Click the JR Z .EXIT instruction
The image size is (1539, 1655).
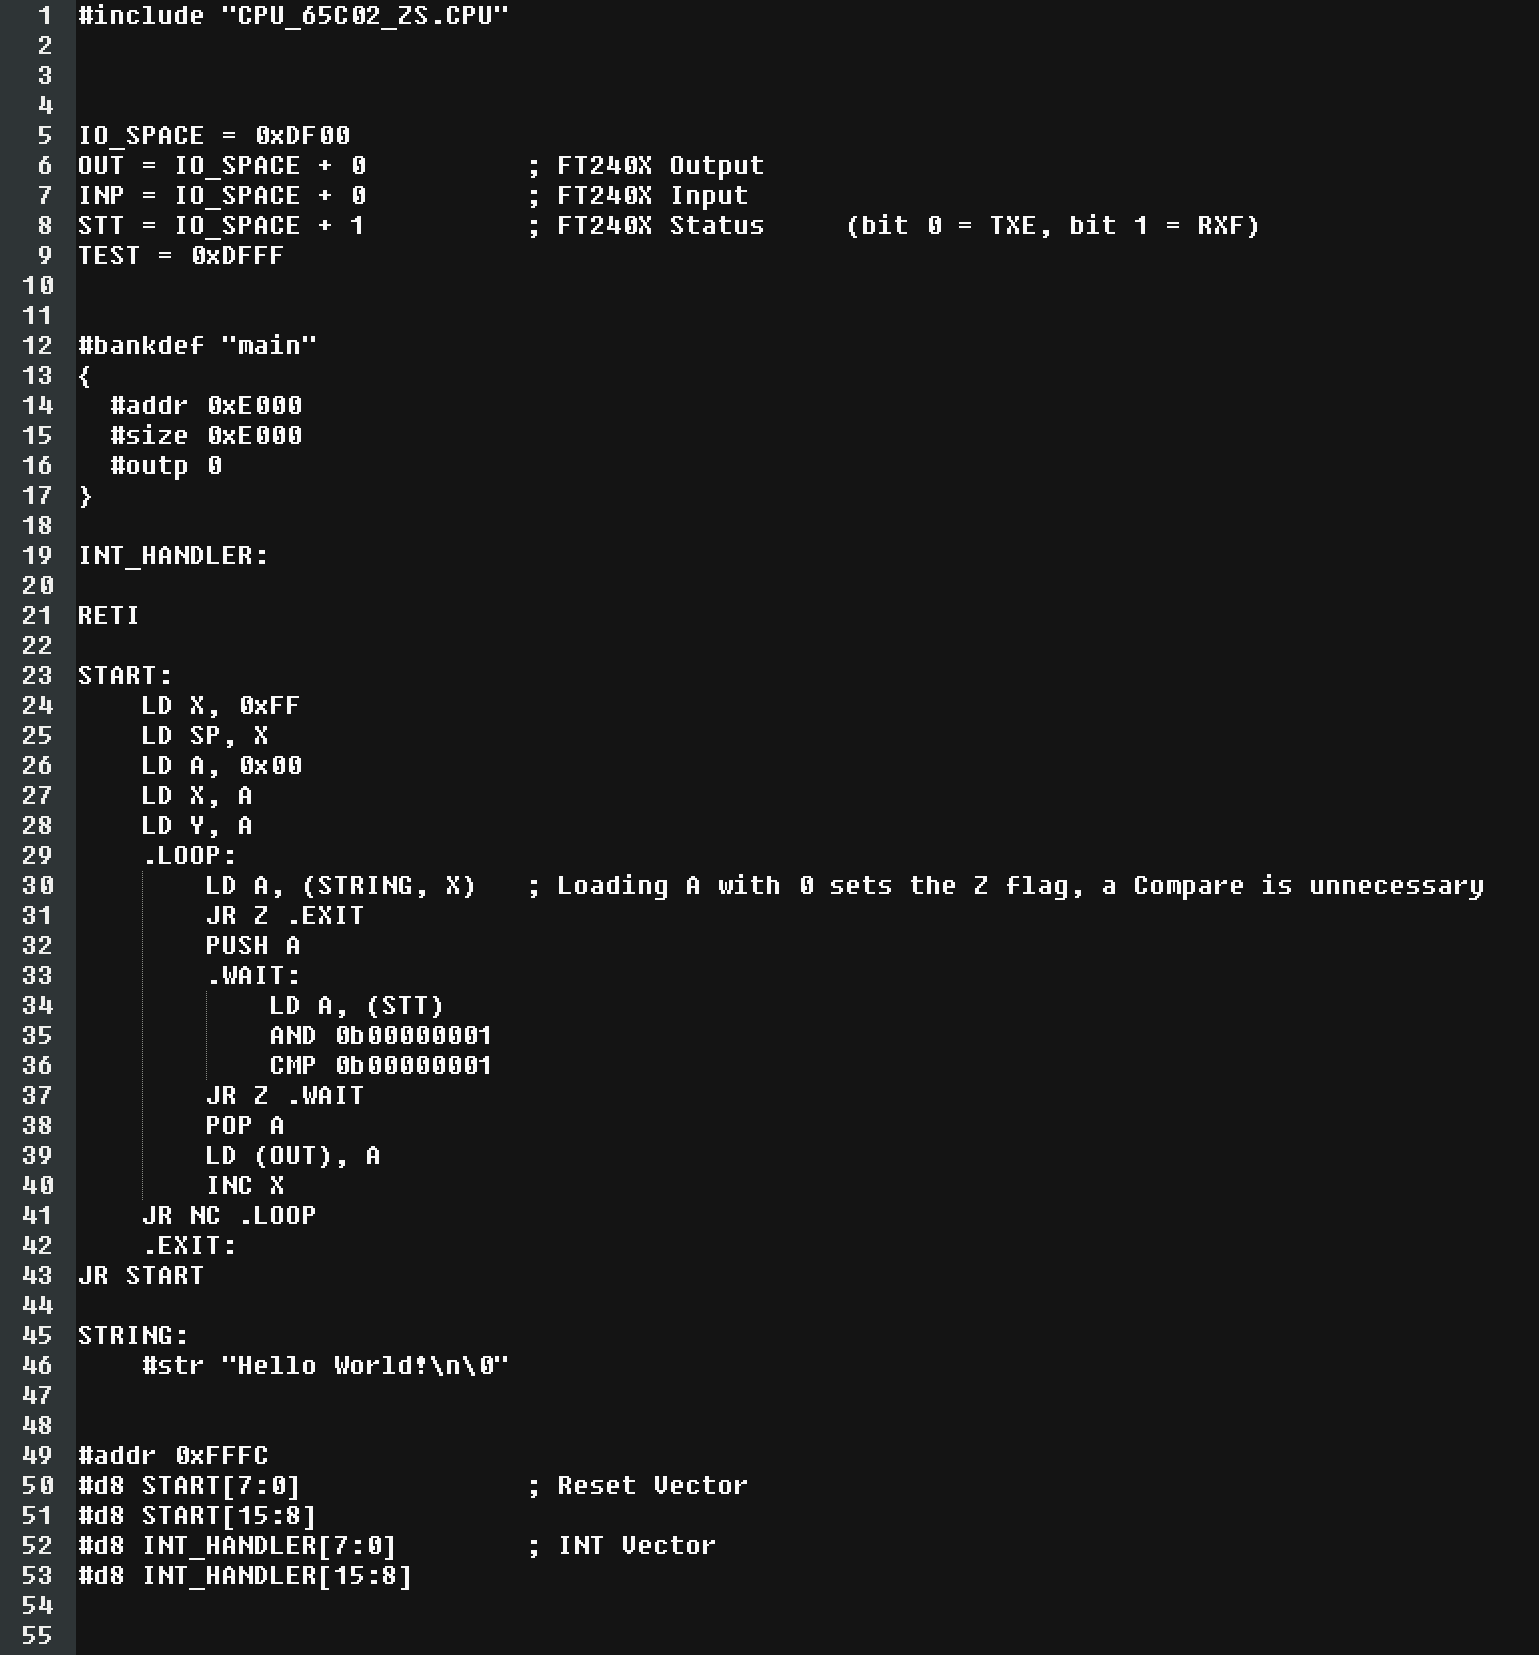(x=284, y=916)
